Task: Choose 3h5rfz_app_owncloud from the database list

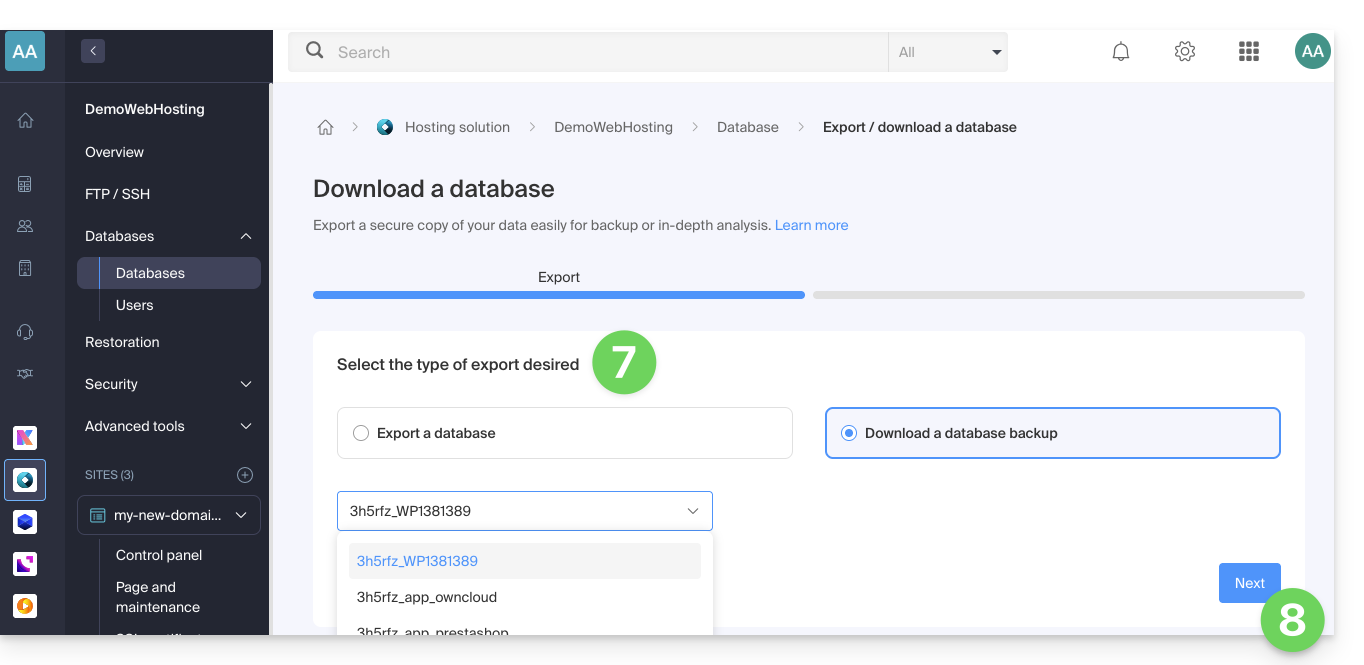Action: click(x=427, y=597)
